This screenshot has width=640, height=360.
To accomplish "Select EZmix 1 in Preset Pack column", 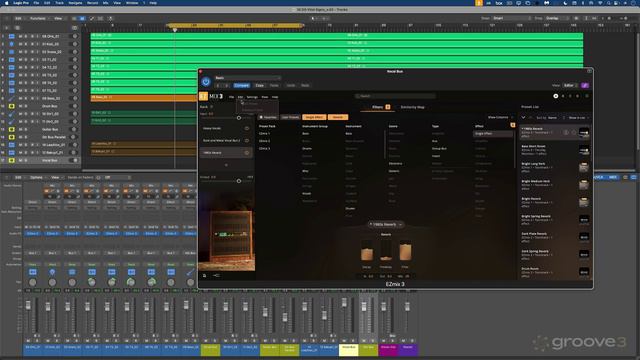I will [264, 133].
